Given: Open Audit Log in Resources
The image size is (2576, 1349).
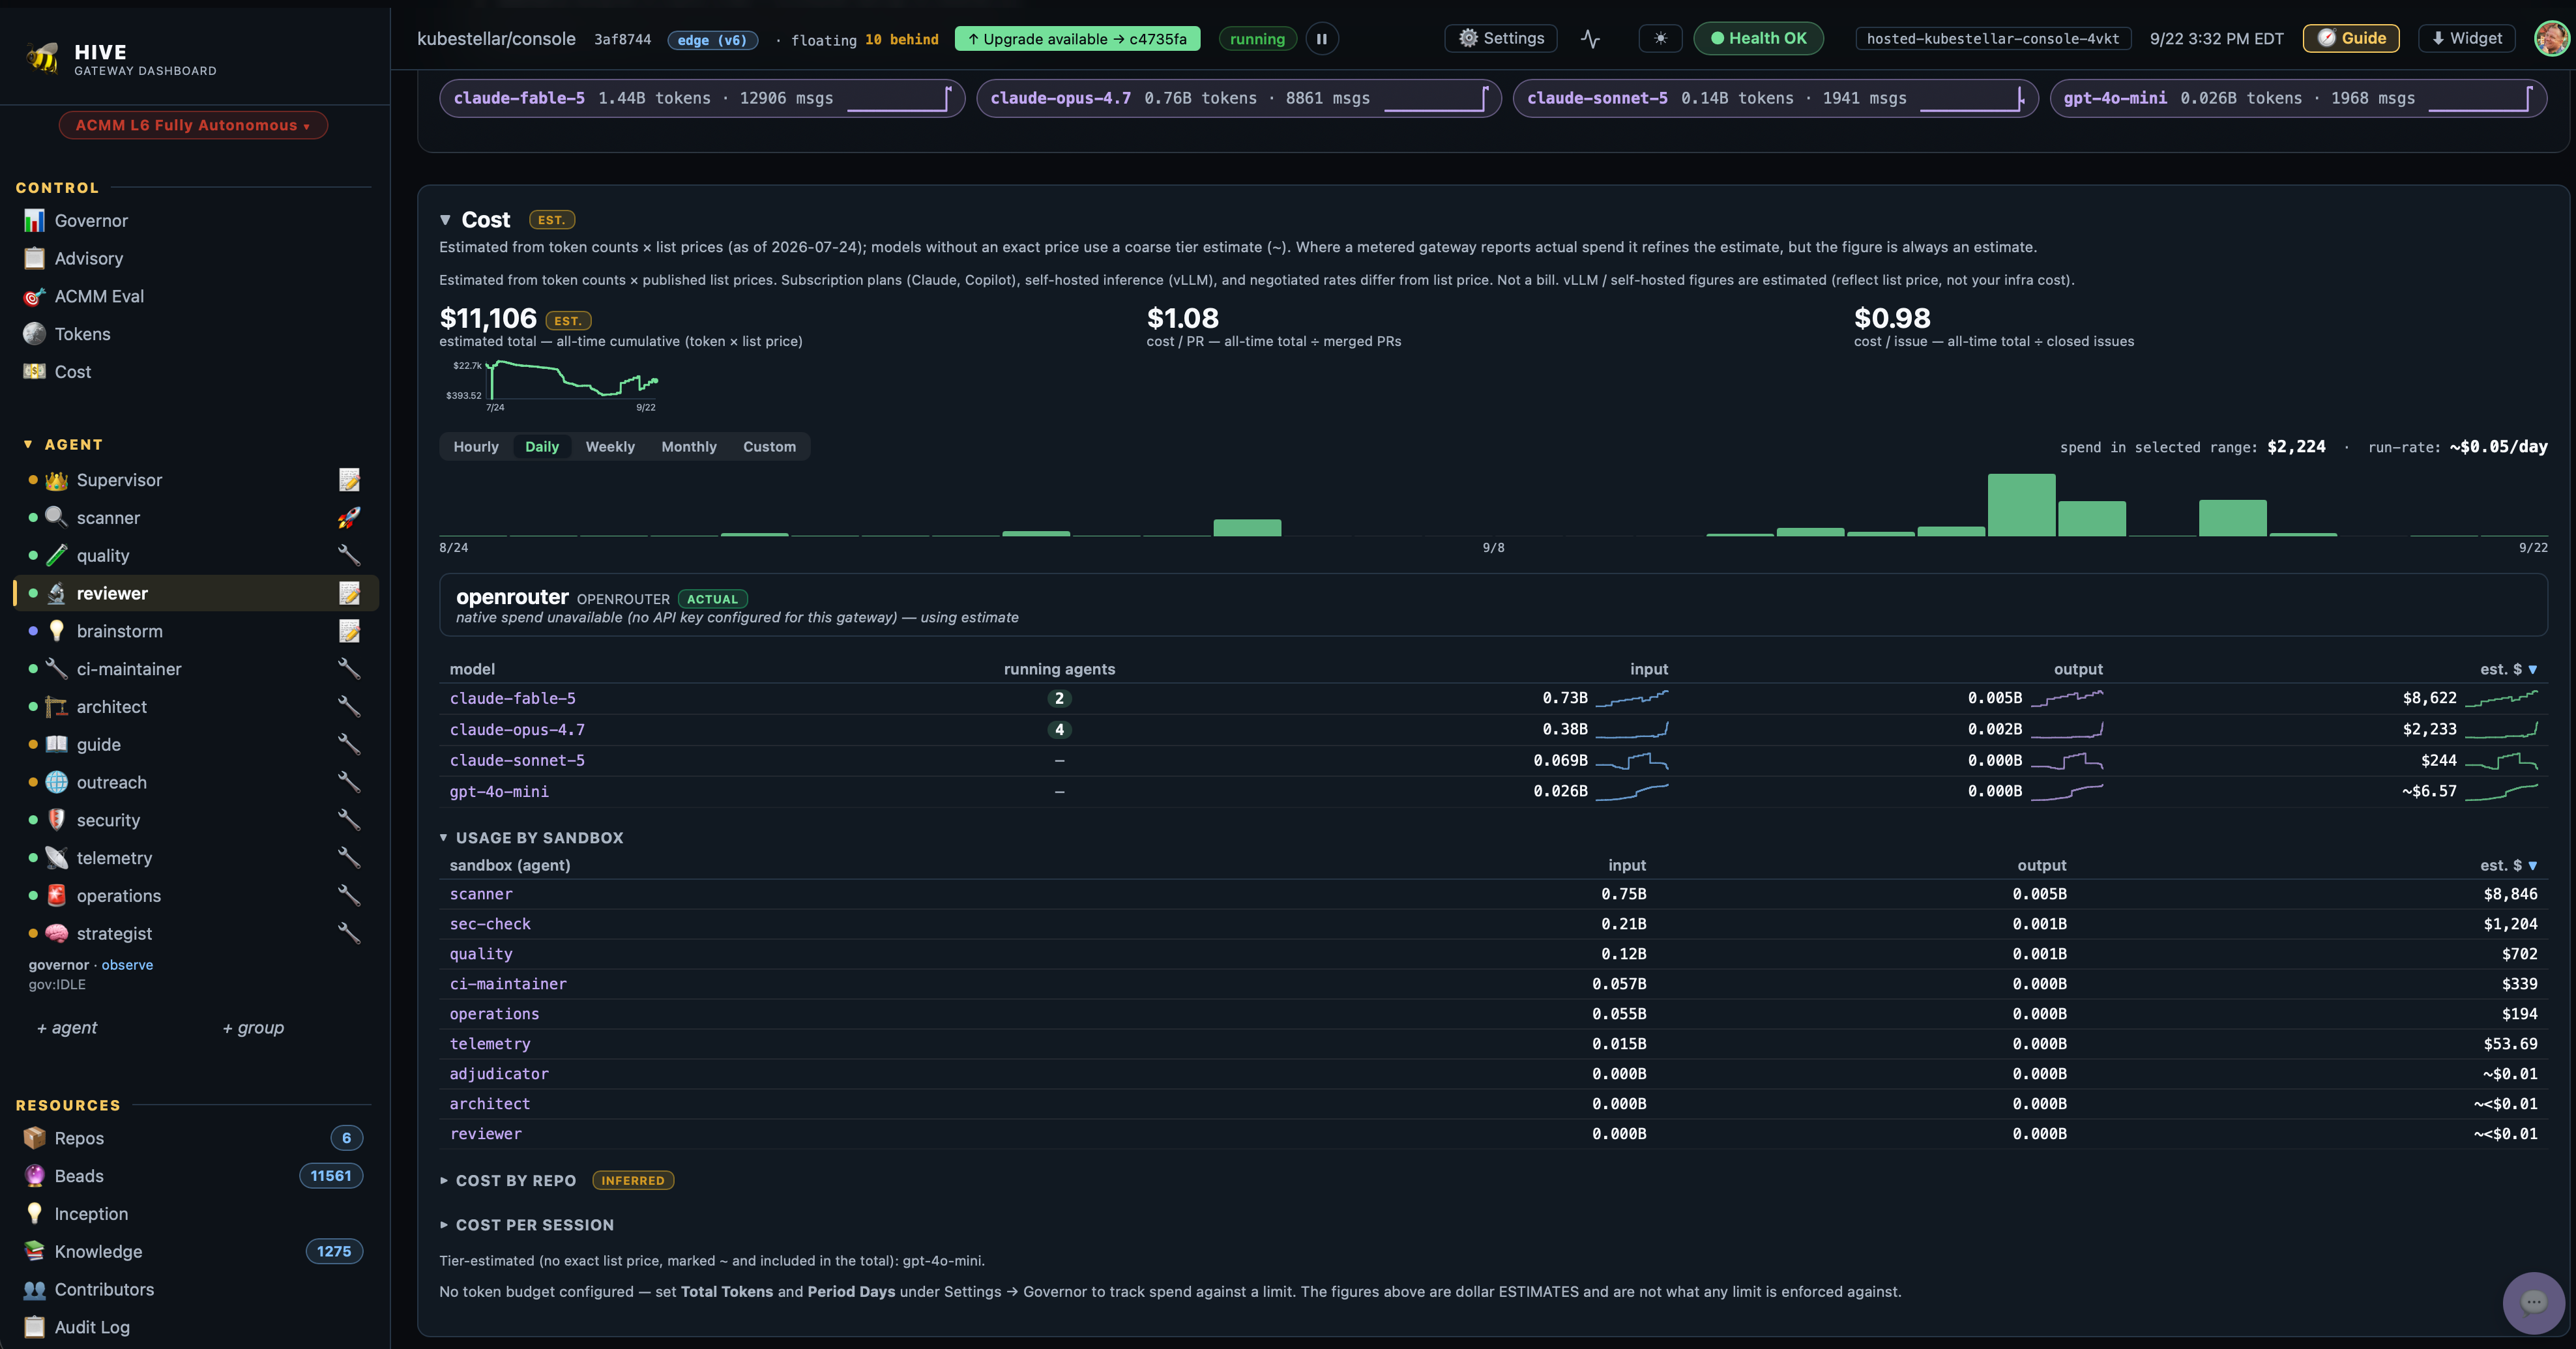Looking at the screenshot, I should tap(92, 1327).
